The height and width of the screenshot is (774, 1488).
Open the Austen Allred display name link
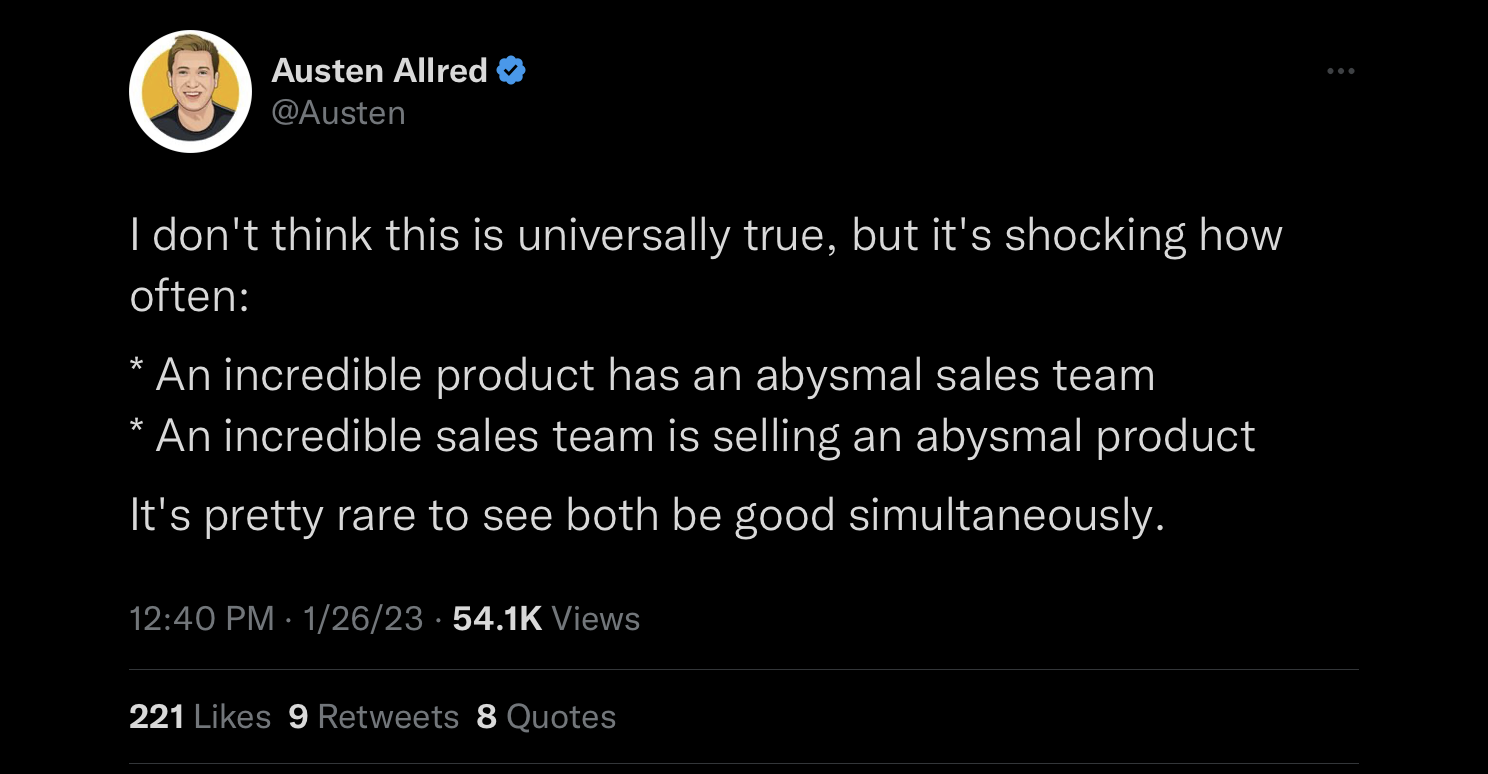pyautogui.click(x=379, y=71)
